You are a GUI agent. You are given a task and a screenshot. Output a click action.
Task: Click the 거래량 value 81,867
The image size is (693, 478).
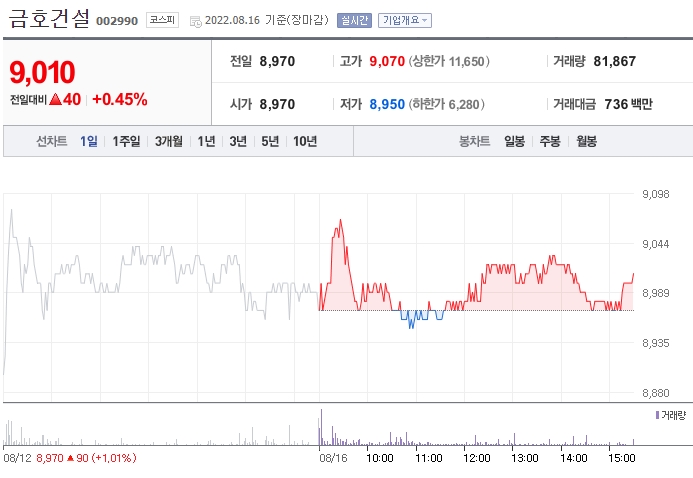pyautogui.click(x=615, y=61)
